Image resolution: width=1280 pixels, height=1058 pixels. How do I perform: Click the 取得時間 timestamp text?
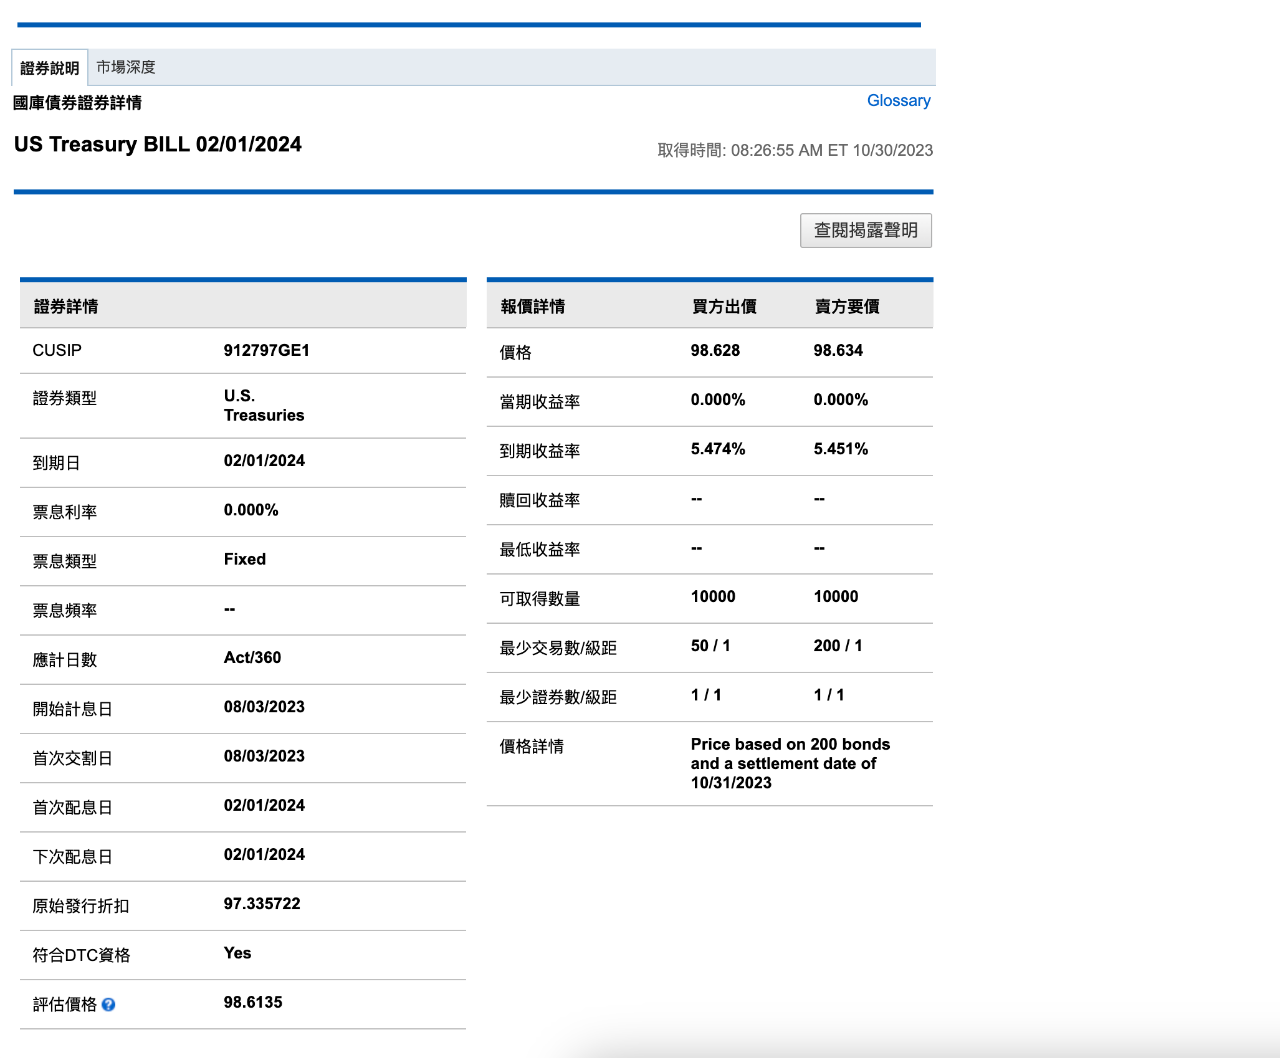(x=795, y=150)
